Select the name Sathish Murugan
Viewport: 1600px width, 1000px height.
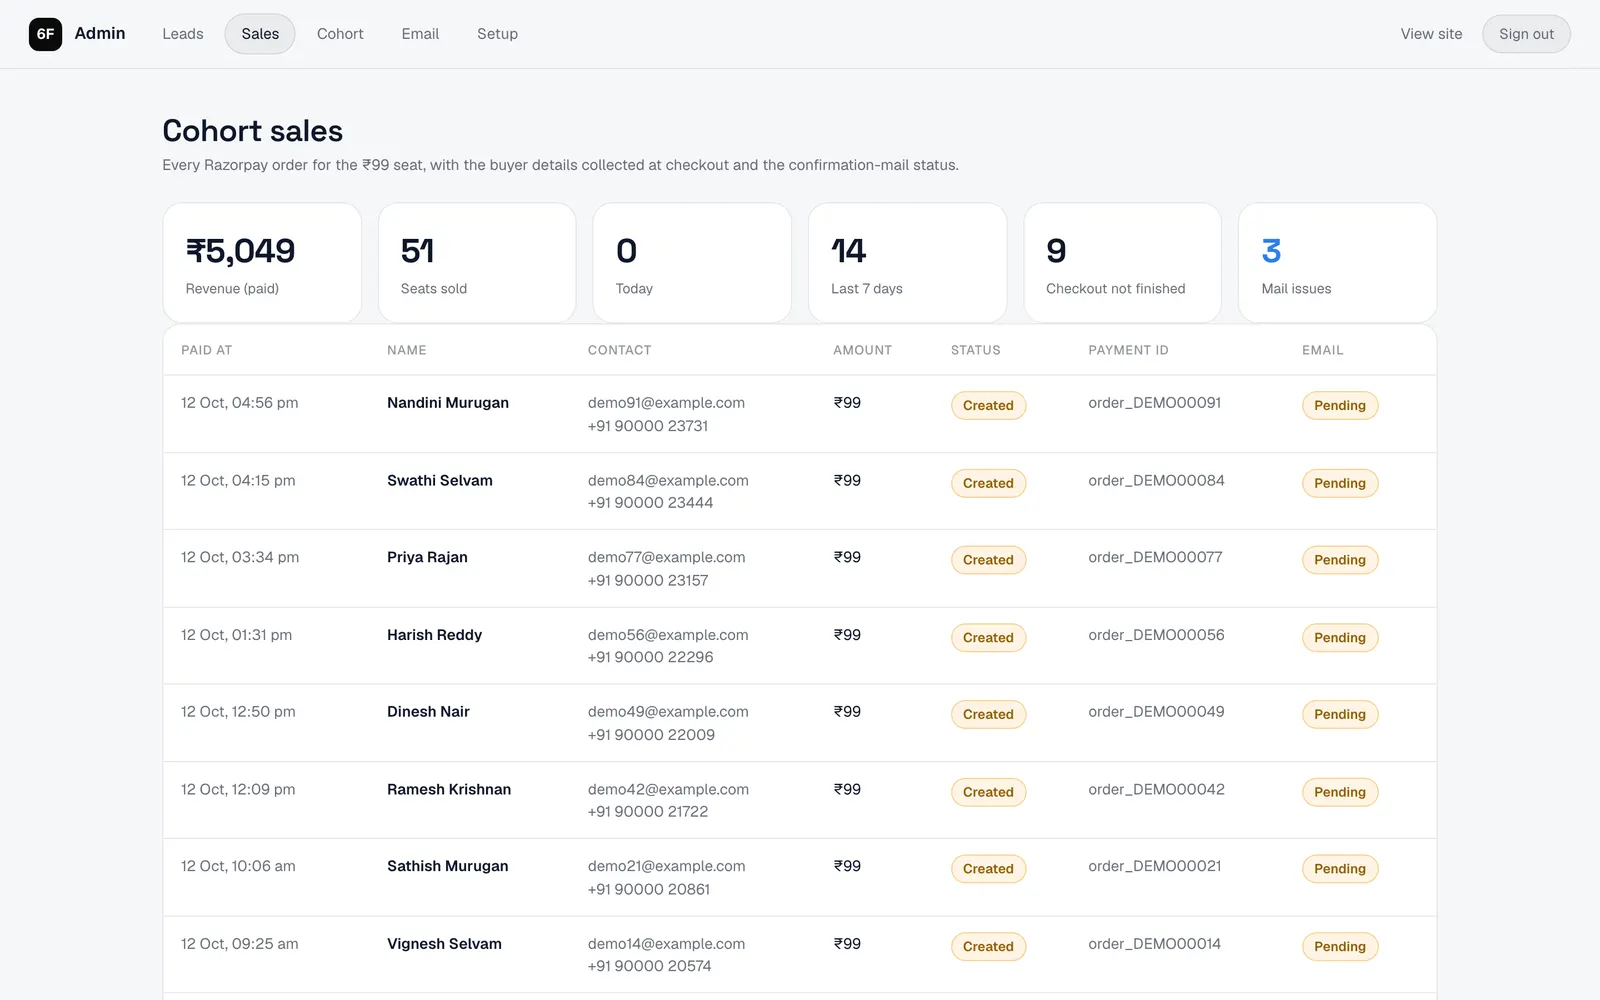point(447,867)
